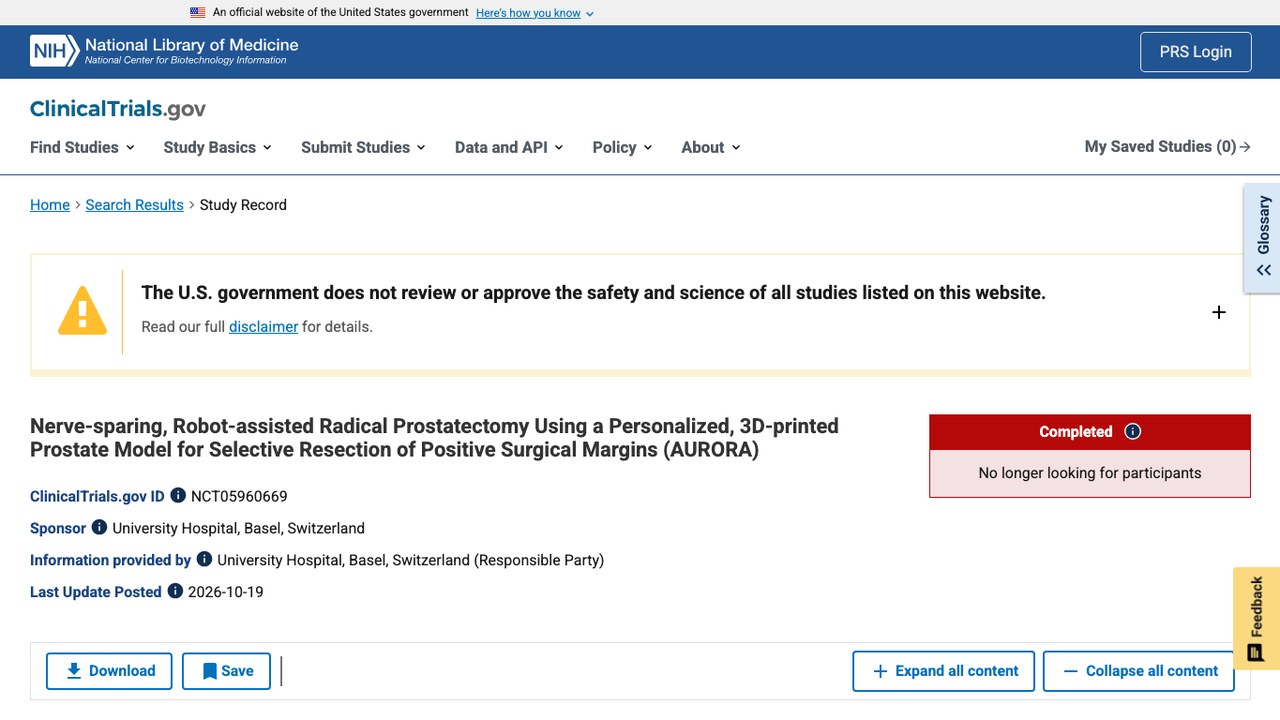The height and width of the screenshot is (720, 1280).
Task: Click Collapse all content button
Action: 1139,671
